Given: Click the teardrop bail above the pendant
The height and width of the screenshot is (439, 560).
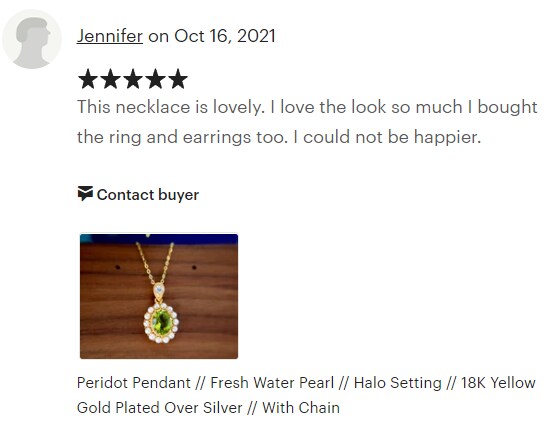Looking at the screenshot, I should (x=159, y=291).
